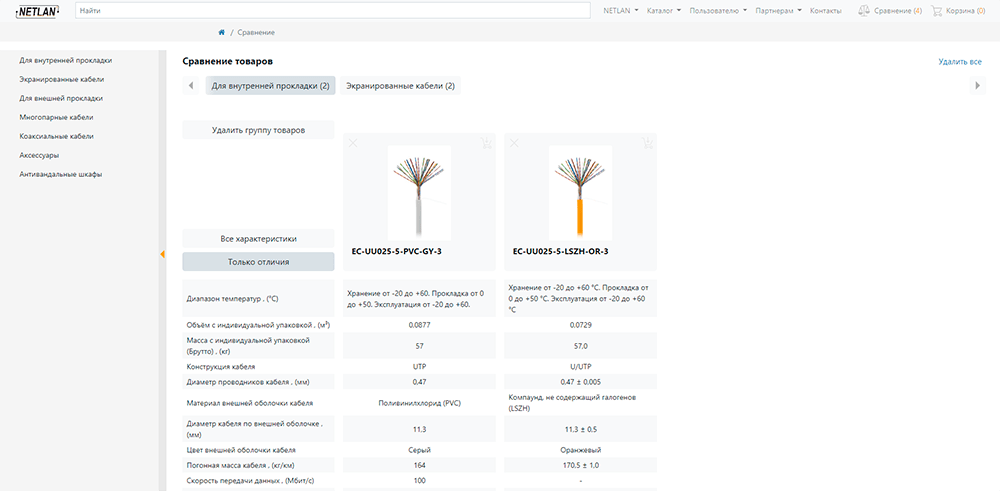Click the Серый color value
This screenshot has height=491, width=1000.
[x=419, y=450]
